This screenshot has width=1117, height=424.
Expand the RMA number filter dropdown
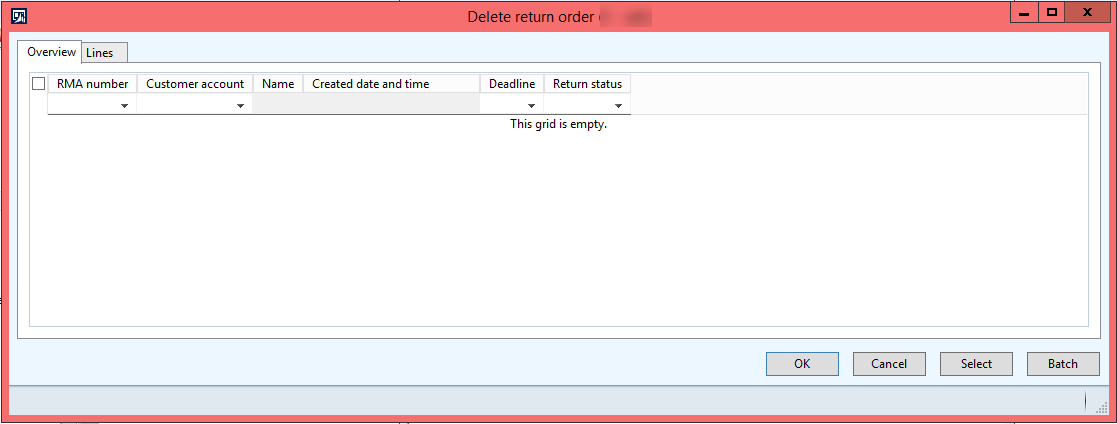click(x=125, y=105)
